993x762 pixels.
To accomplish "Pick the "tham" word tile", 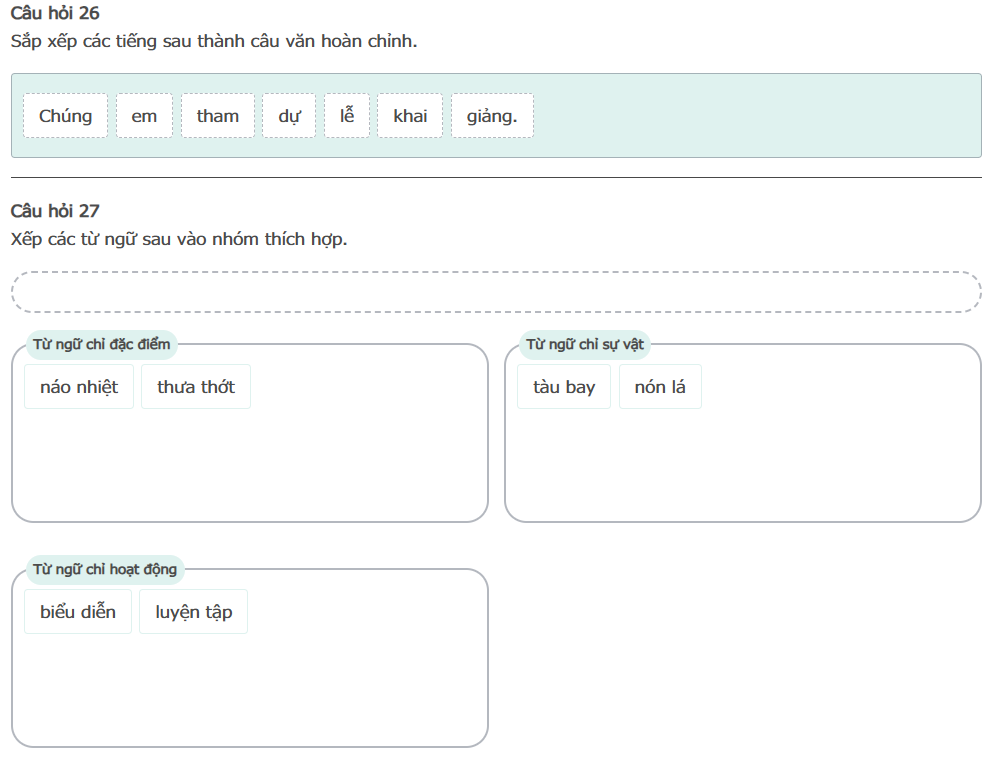I will (218, 116).
